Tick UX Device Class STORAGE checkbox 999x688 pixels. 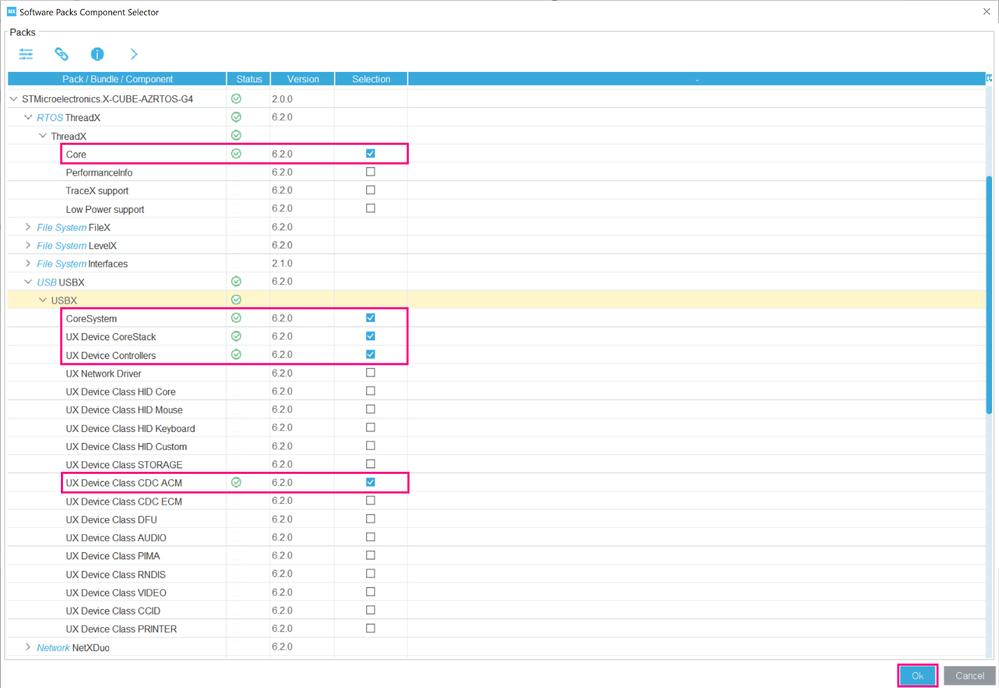click(x=371, y=464)
